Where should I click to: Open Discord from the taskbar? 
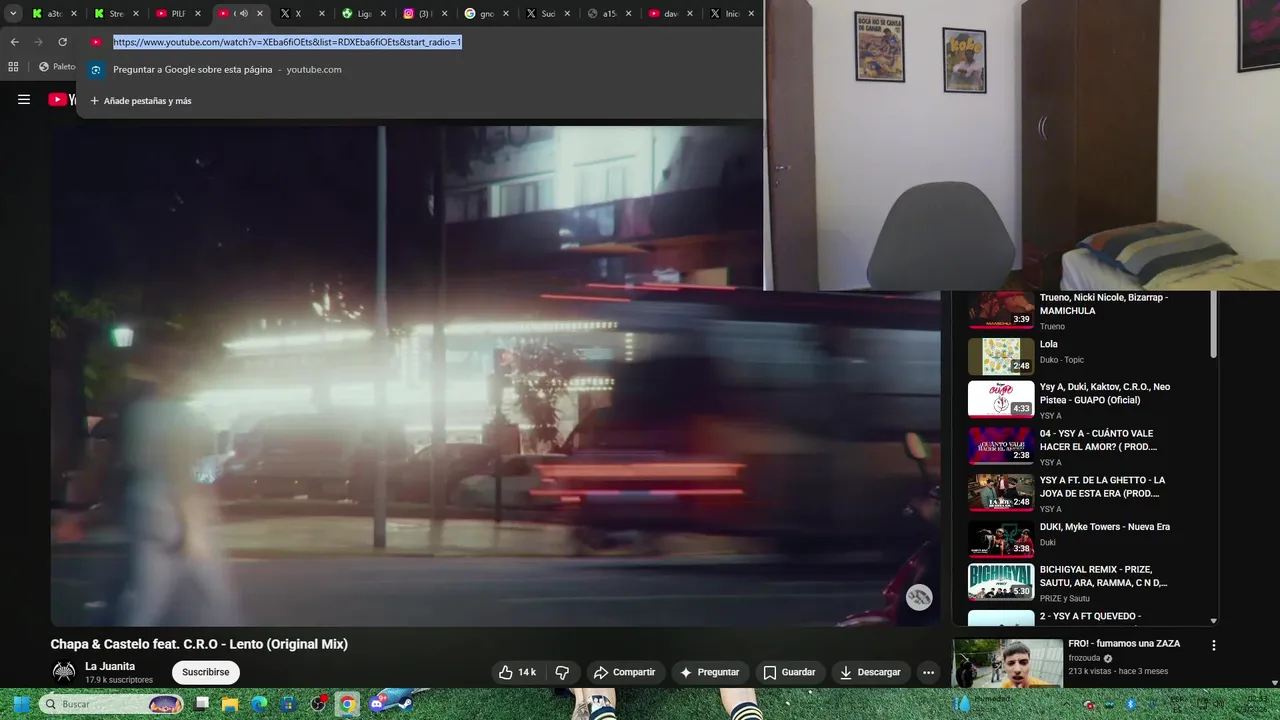pyautogui.click(x=378, y=704)
